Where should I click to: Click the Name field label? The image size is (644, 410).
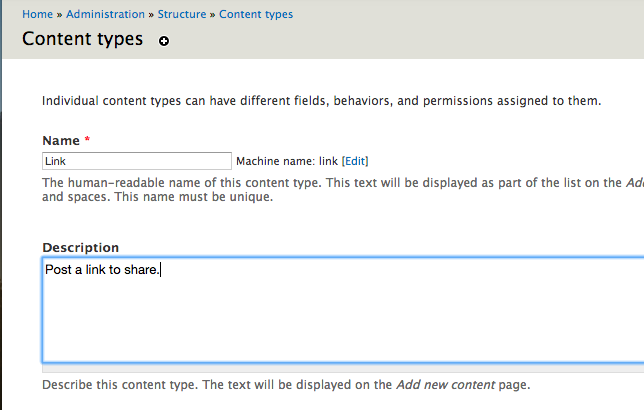[x=62, y=141]
